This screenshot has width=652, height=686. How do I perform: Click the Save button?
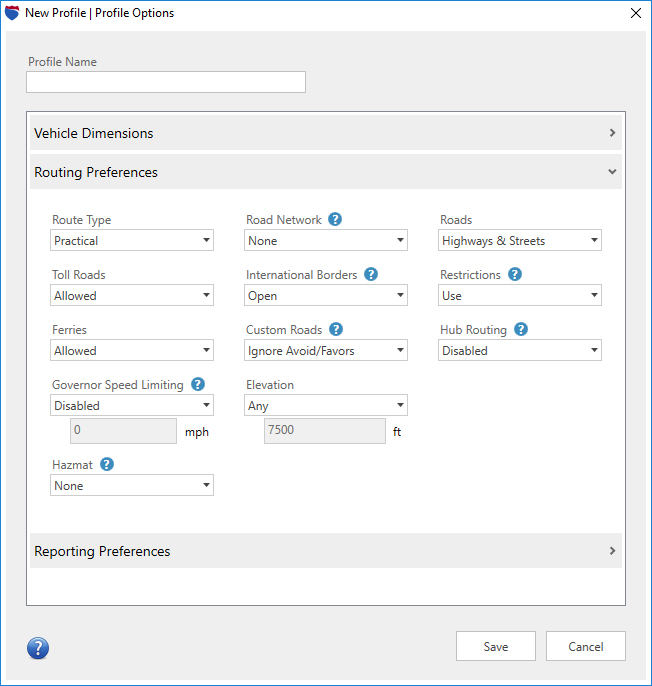click(x=496, y=647)
